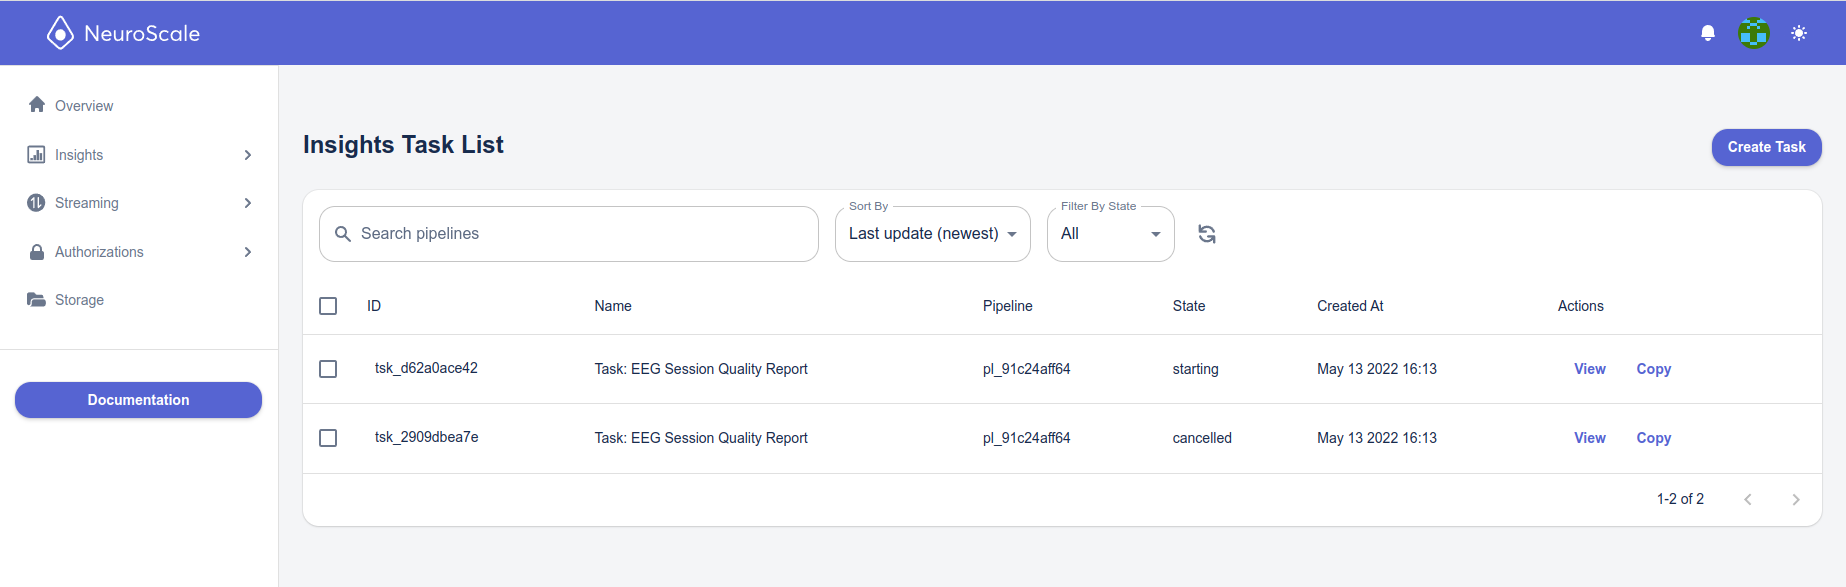
Task: Go to the previous page arrow
Action: pos(1748,499)
